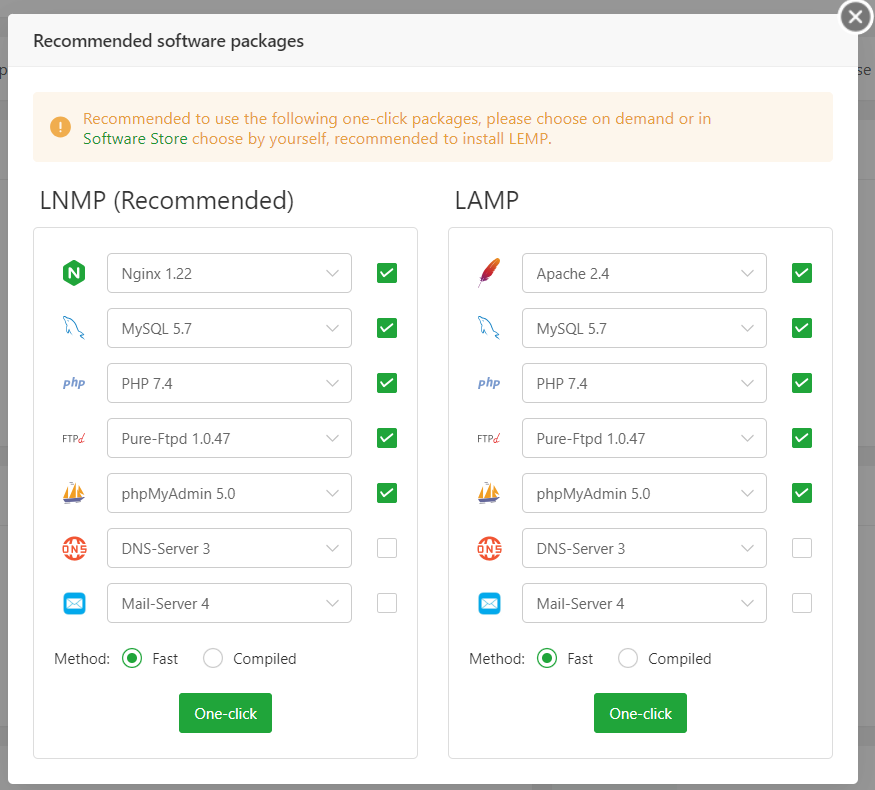Enable Mail-Server 4 checkbox in LNMP

[387, 603]
